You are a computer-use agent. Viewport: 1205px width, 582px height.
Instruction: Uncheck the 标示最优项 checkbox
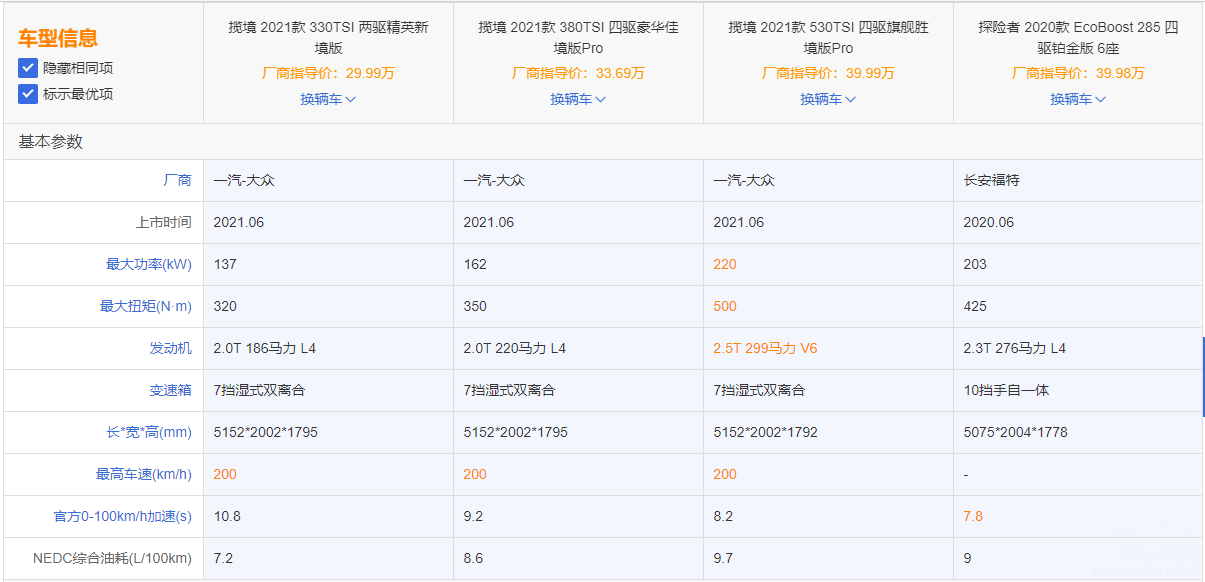point(28,94)
